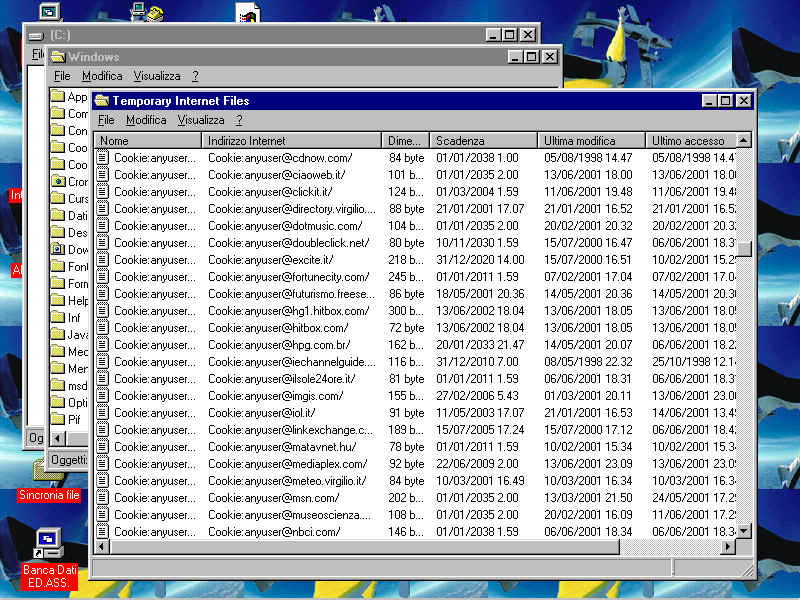Viewport: 800px width, 600px height.
Task: Select the hitbox.com/ cookie icon (72 byte)
Action: (x=103, y=328)
